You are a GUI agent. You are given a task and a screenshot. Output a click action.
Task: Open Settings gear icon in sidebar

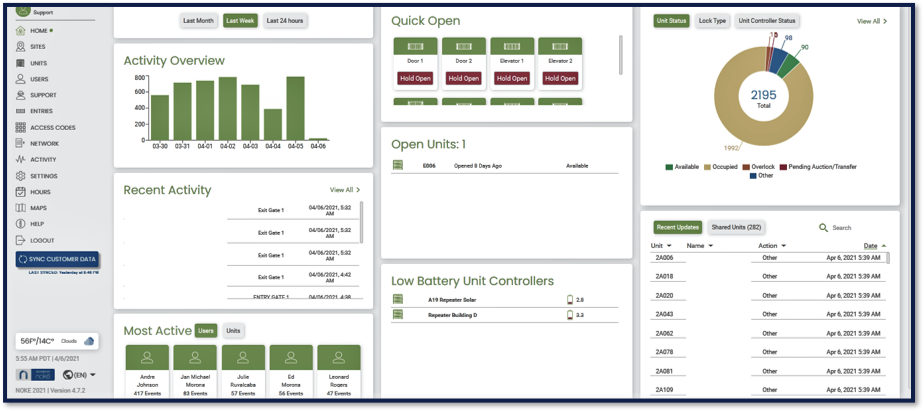[x=21, y=176]
